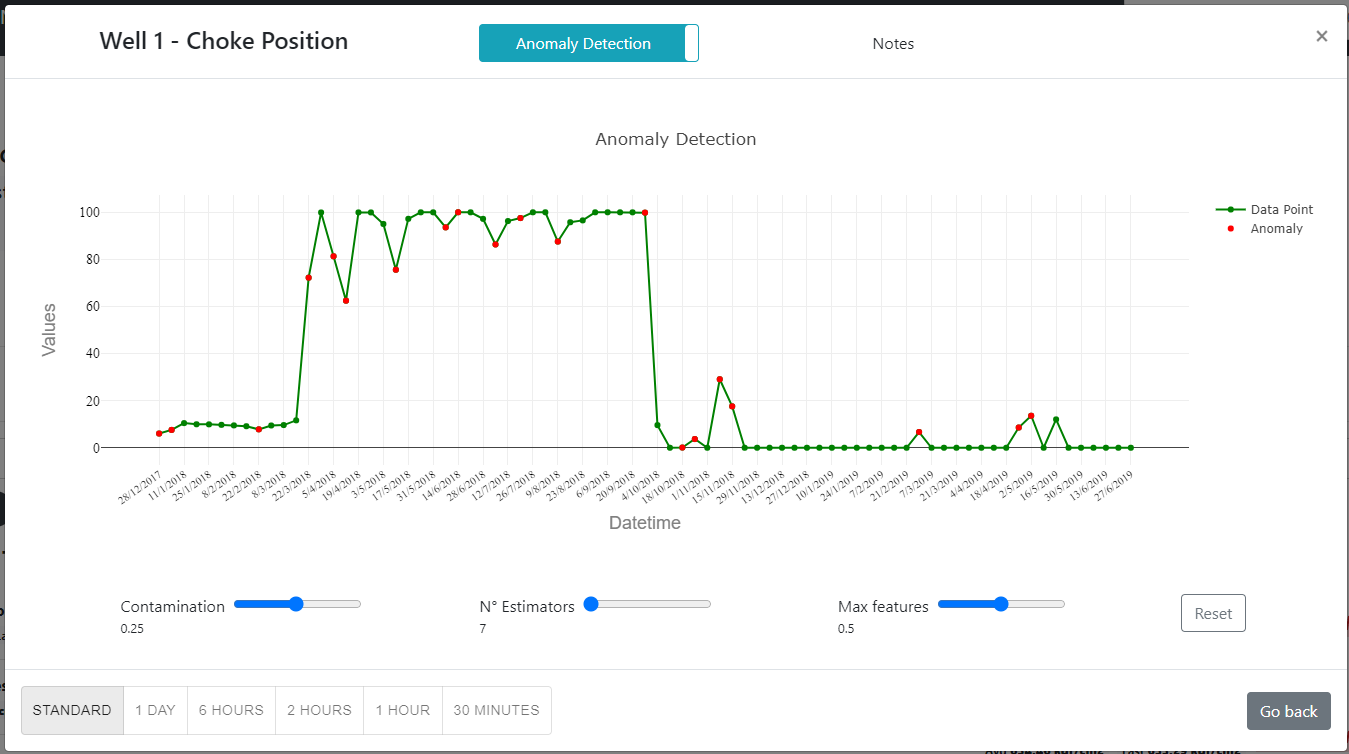Click the first red anomaly point at 28/12/2017

tap(159, 434)
